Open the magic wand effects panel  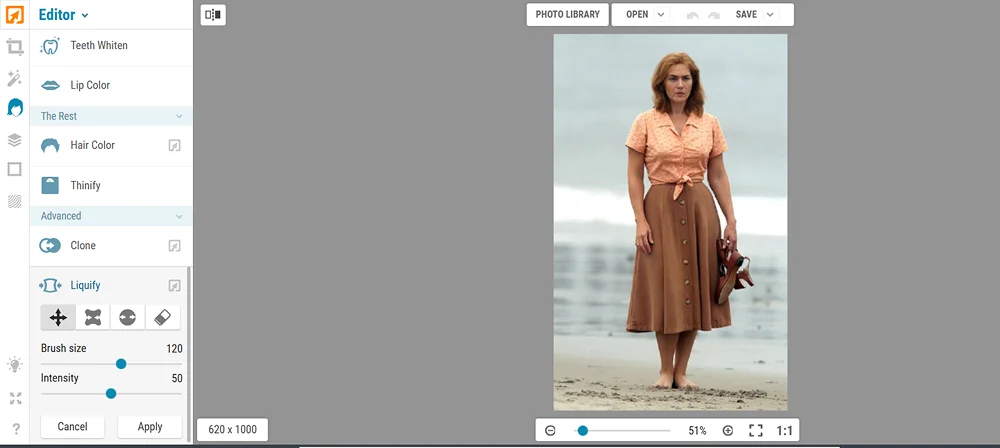click(15, 78)
